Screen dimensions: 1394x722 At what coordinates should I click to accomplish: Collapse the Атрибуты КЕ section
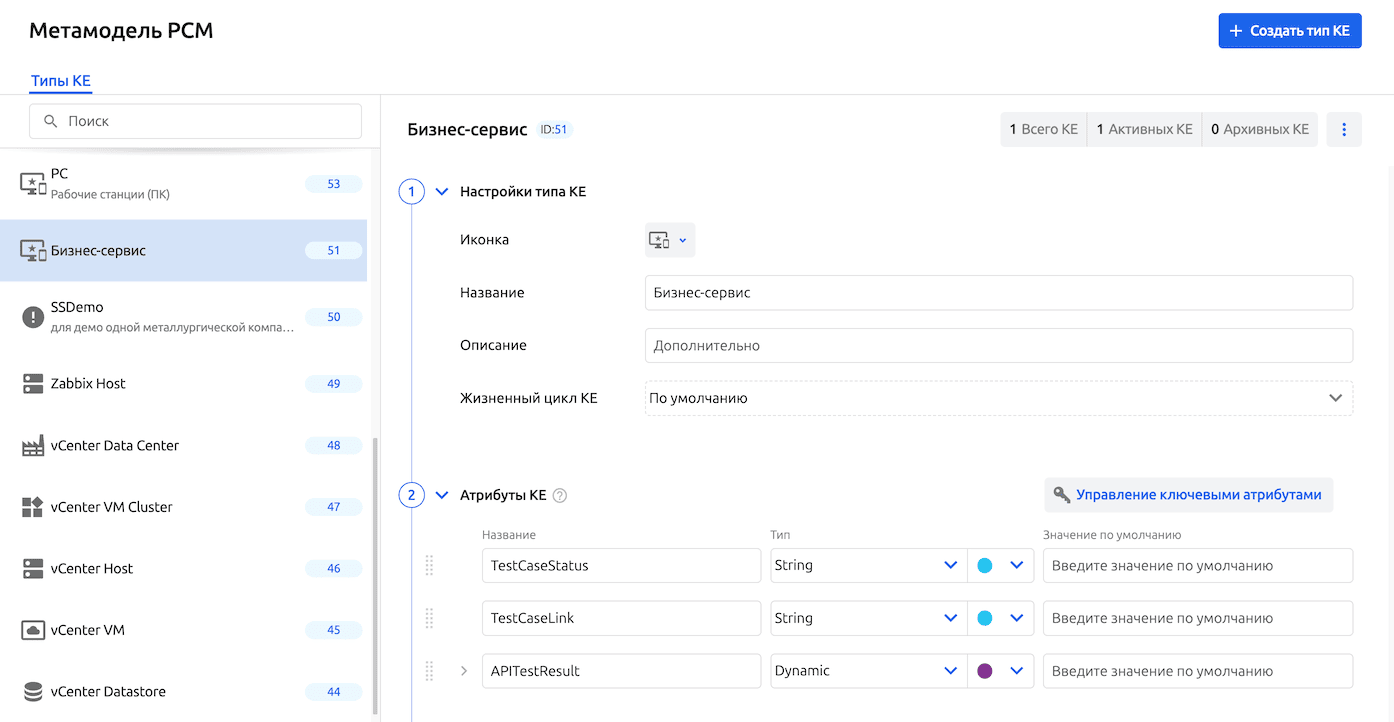point(442,495)
